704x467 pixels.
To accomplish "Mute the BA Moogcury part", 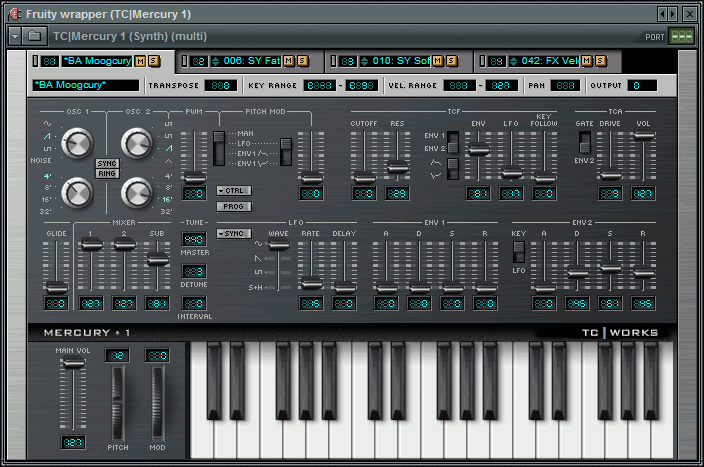I will click(x=140, y=62).
